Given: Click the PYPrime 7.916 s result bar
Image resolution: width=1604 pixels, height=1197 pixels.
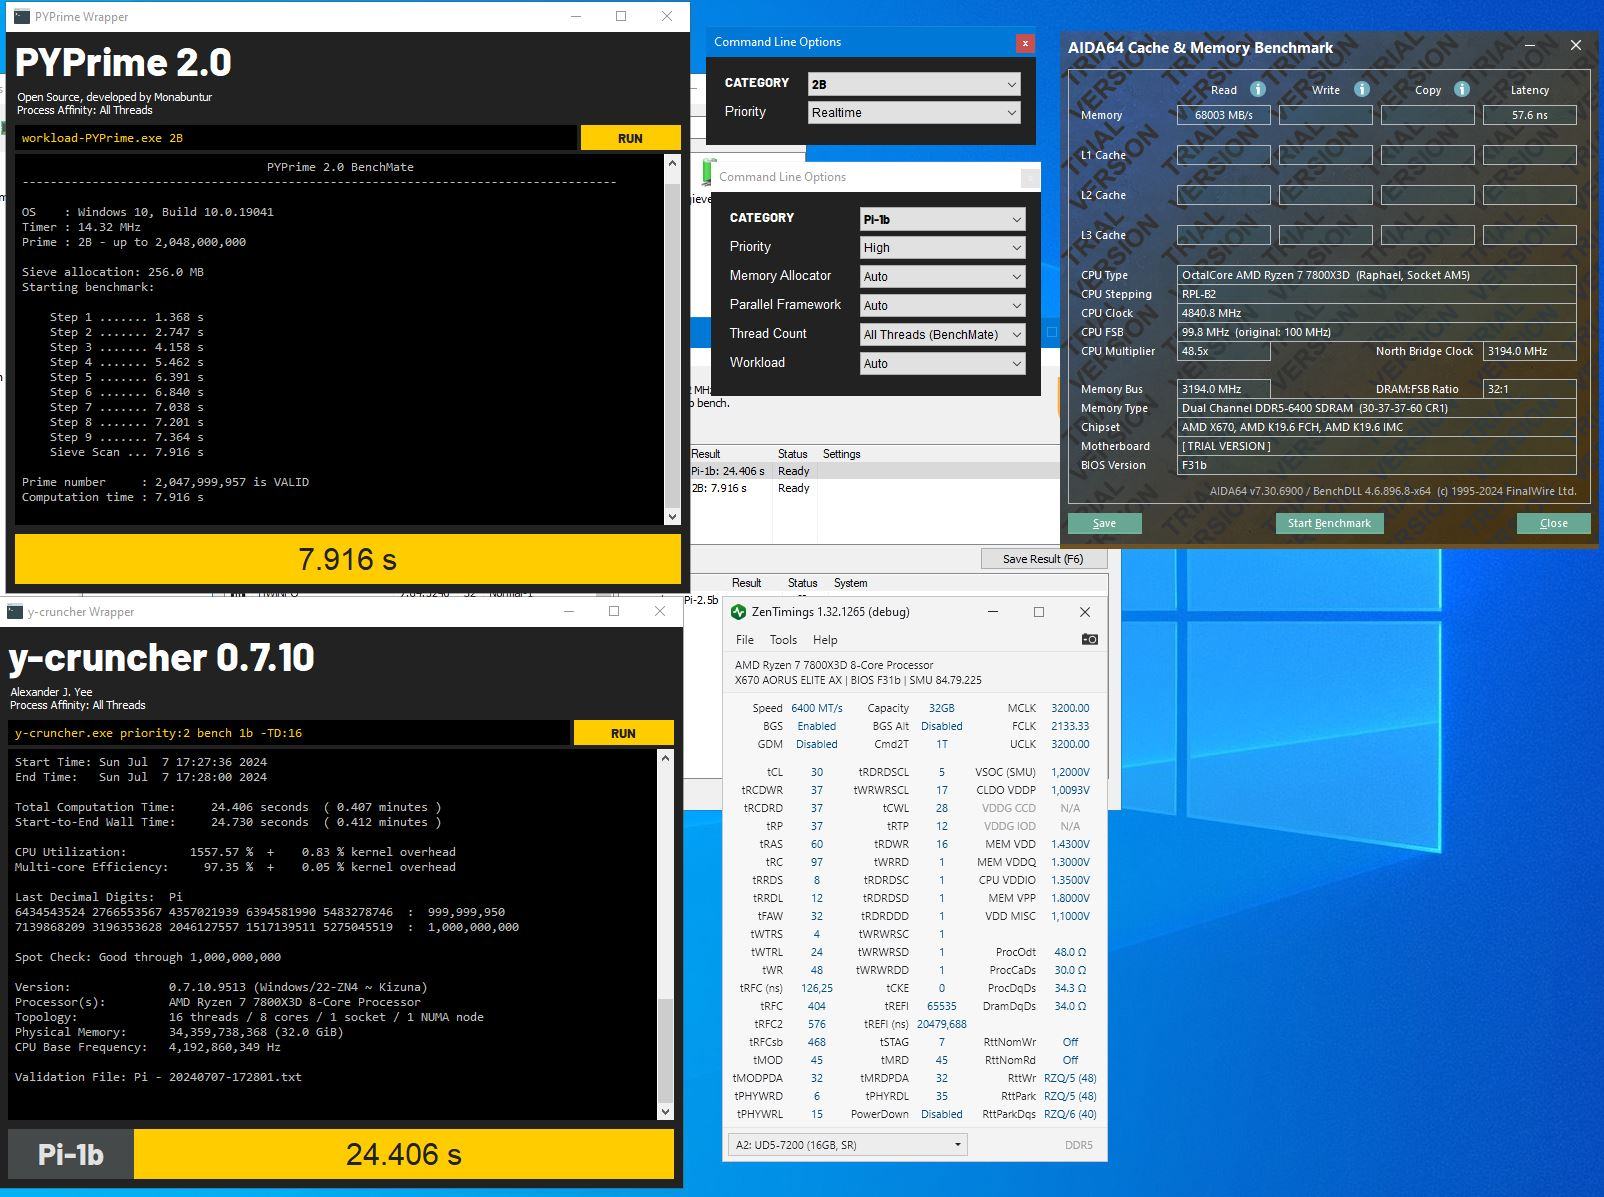Looking at the screenshot, I should [x=348, y=559].
